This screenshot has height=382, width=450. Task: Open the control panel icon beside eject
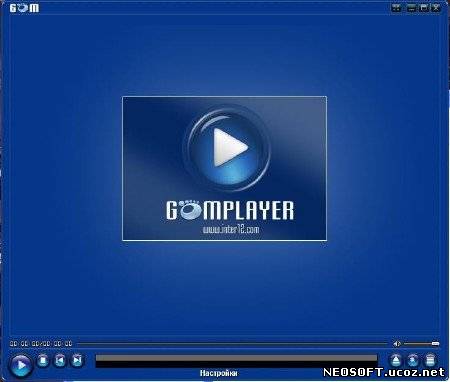(413, 360)
